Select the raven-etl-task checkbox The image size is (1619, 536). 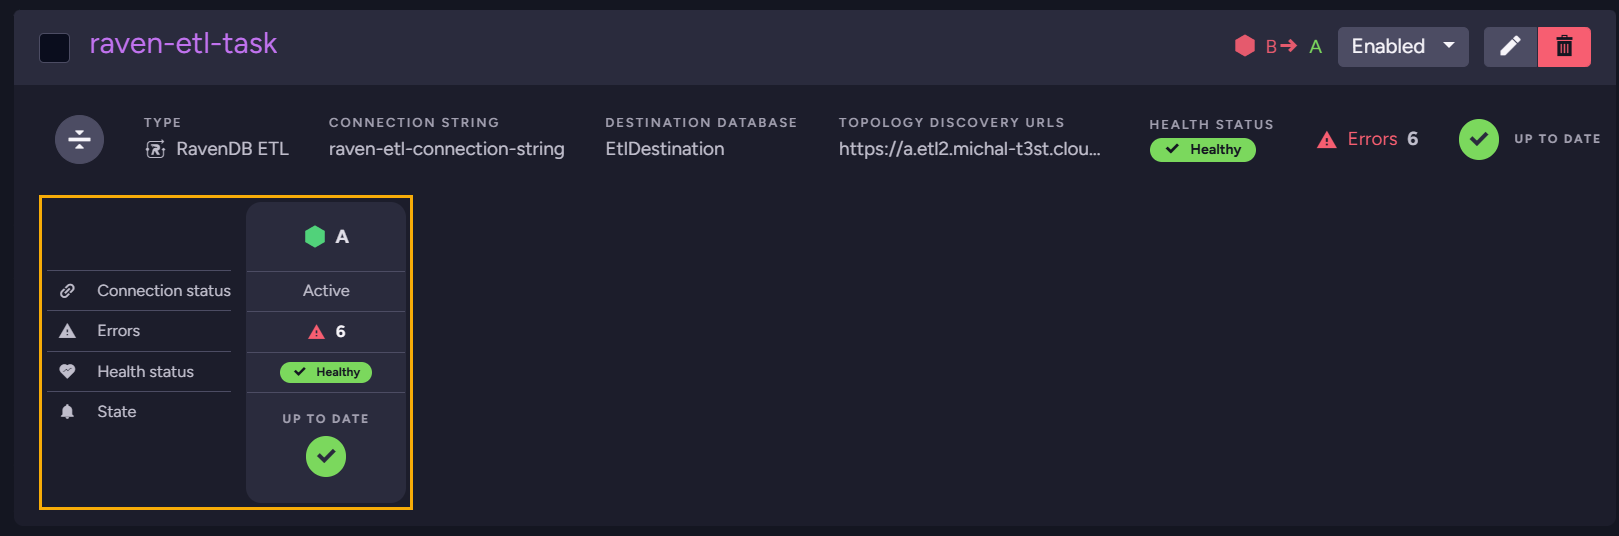[x=54, y=47]
